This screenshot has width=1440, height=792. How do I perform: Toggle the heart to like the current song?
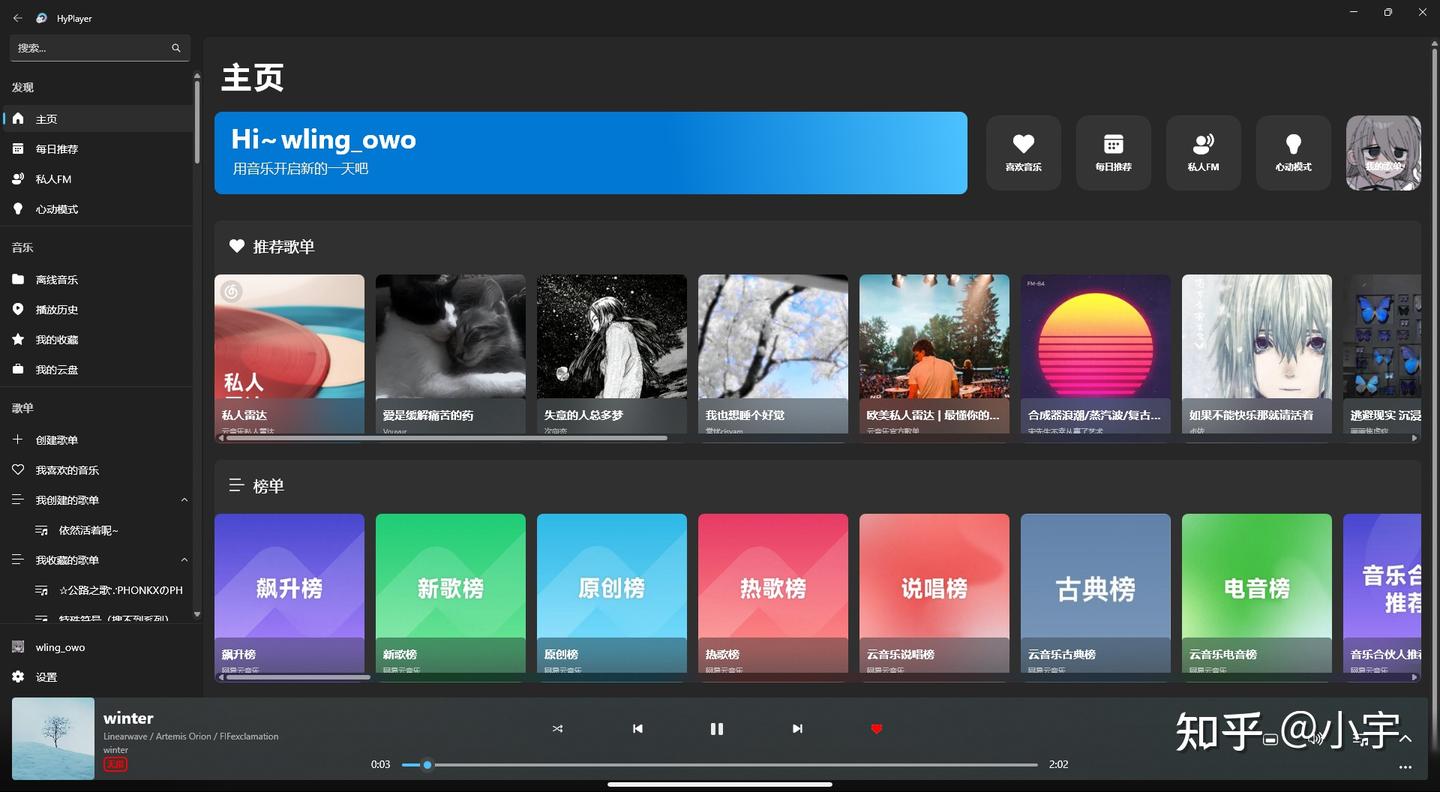click(876, 728)
